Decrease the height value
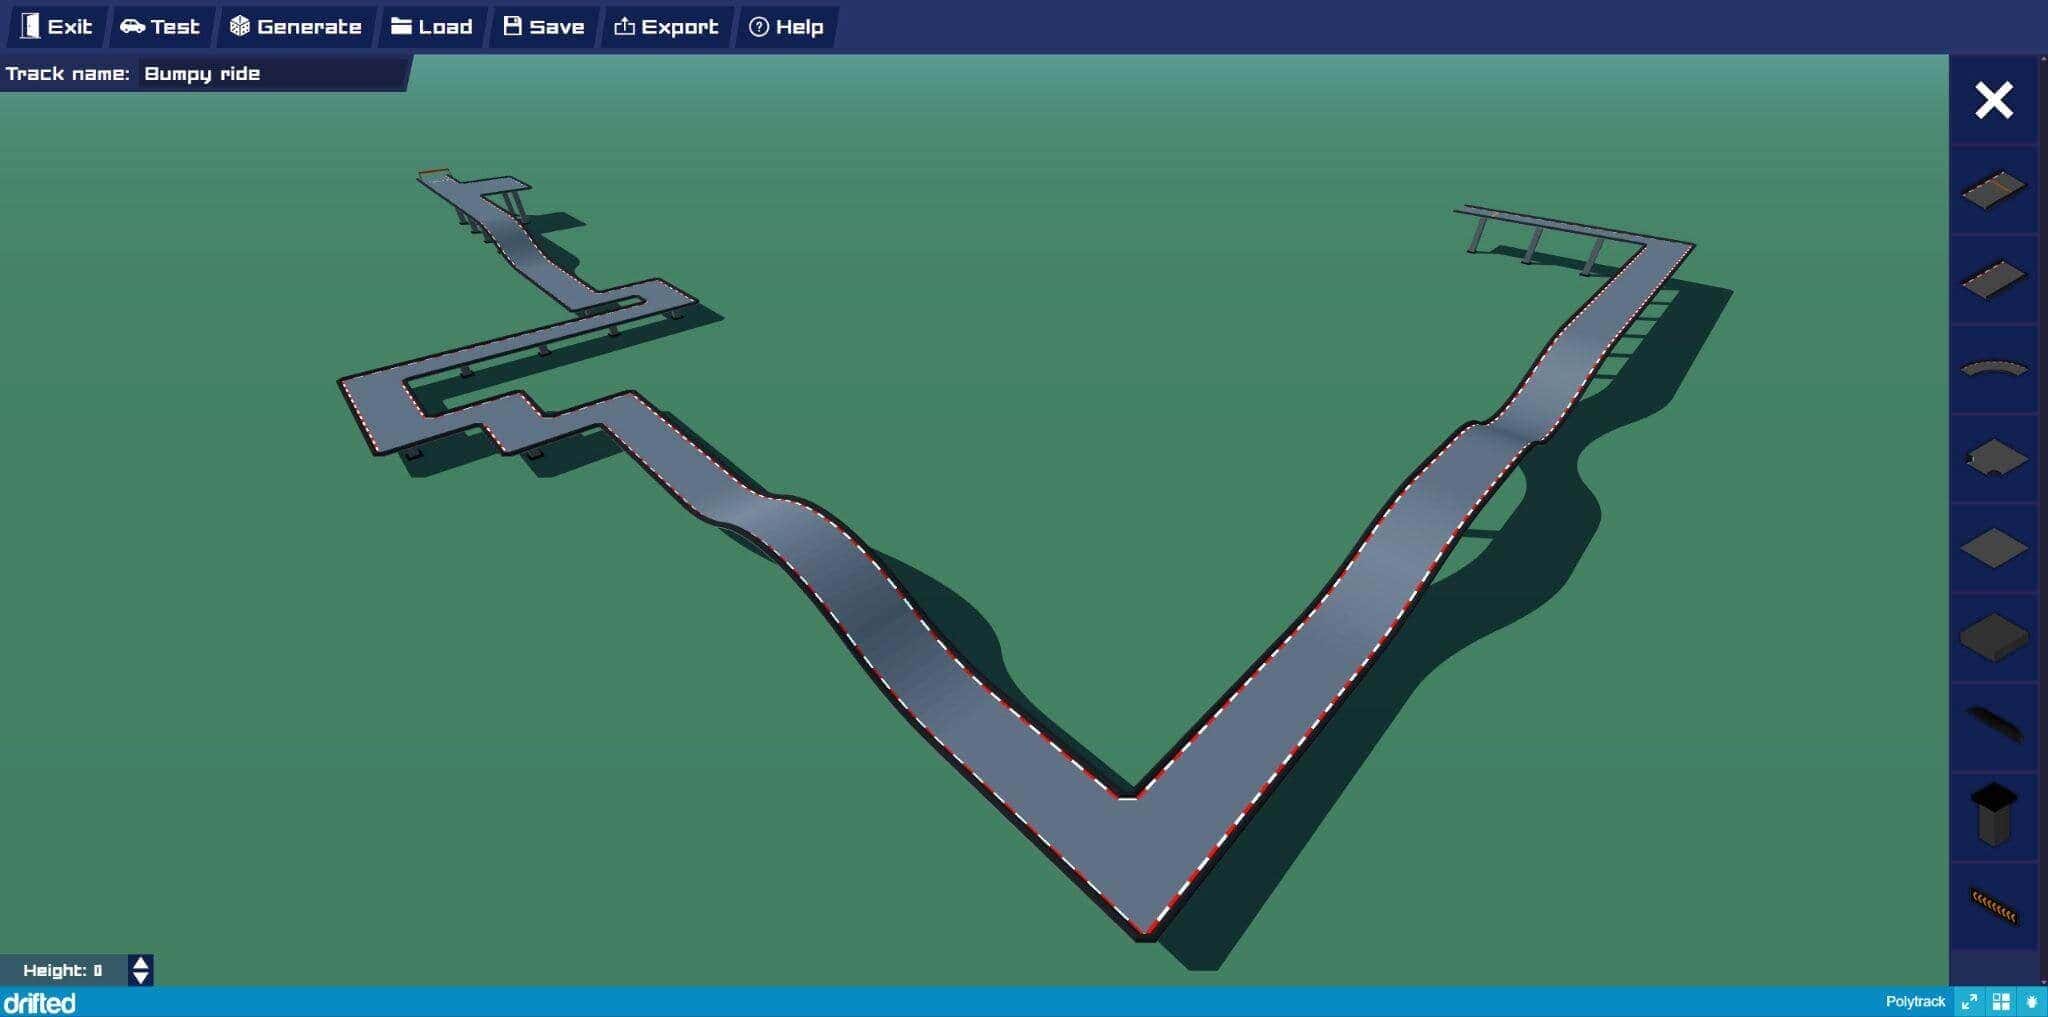 [x=140, y=977]
